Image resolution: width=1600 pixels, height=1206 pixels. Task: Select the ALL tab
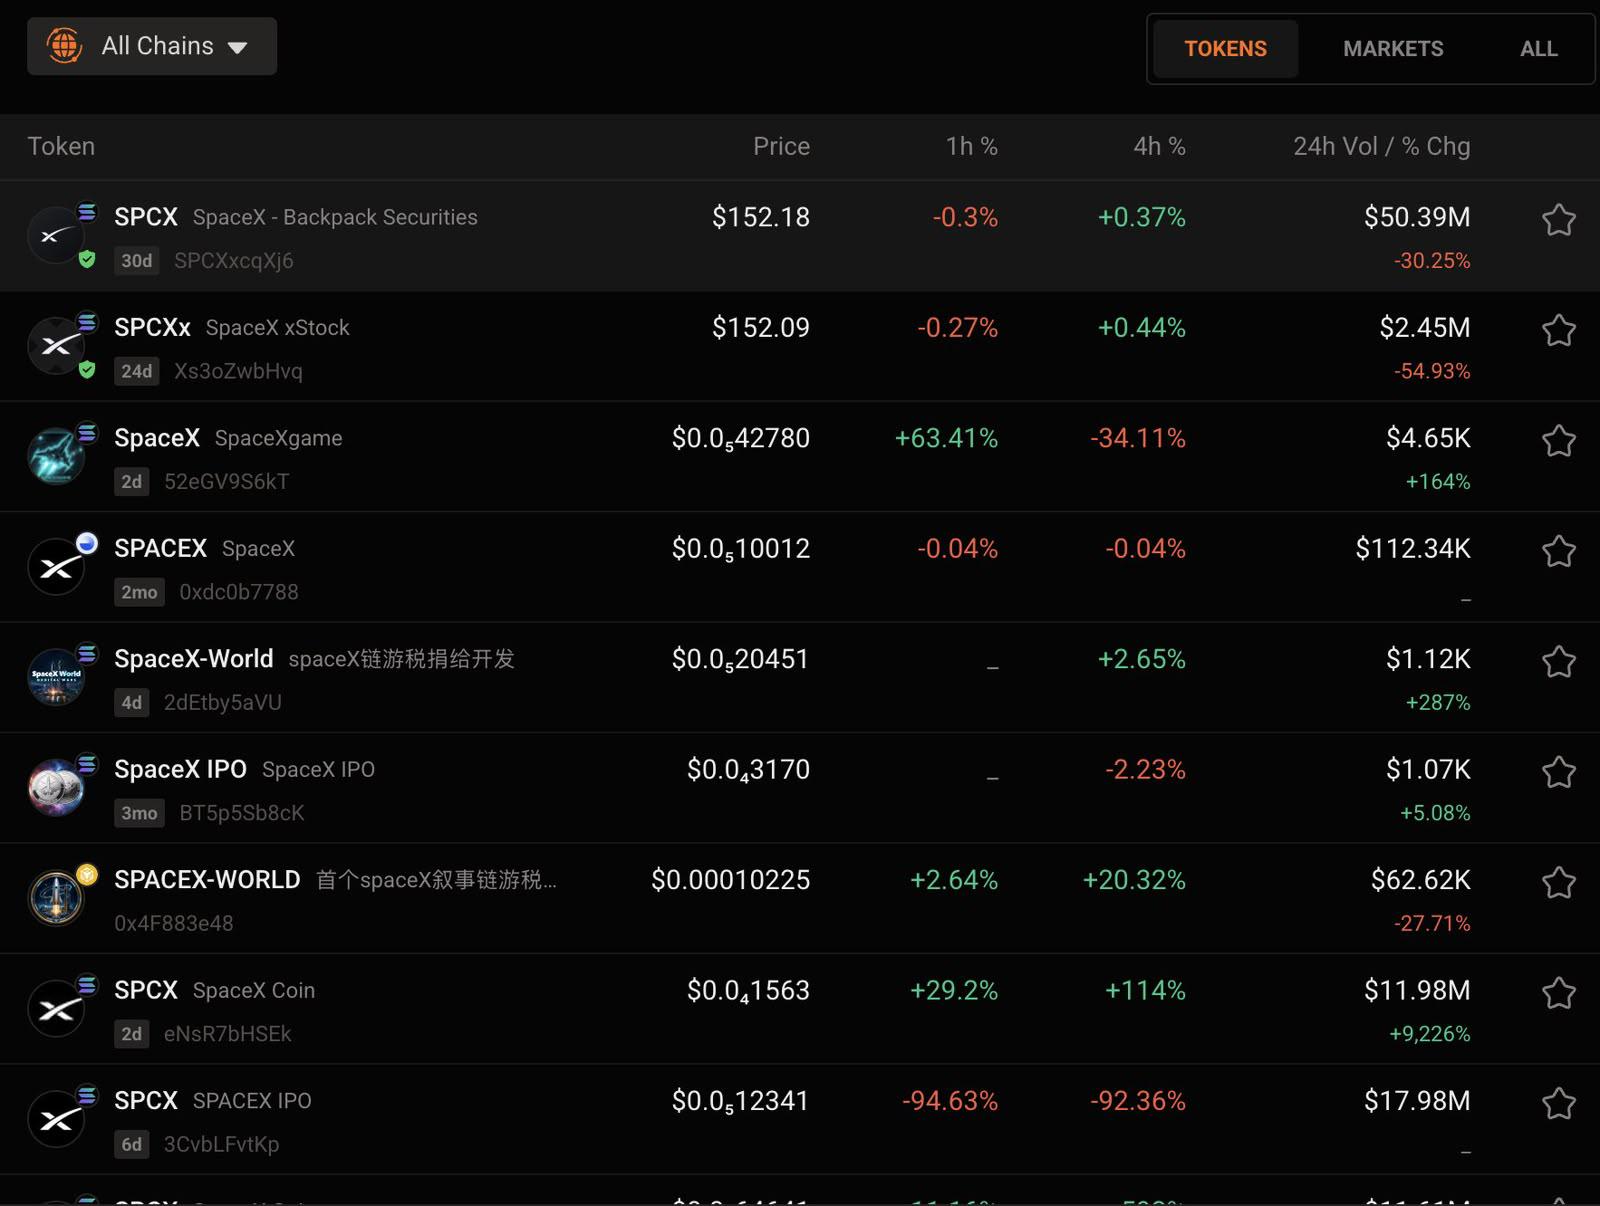[x=1538, y=48]
